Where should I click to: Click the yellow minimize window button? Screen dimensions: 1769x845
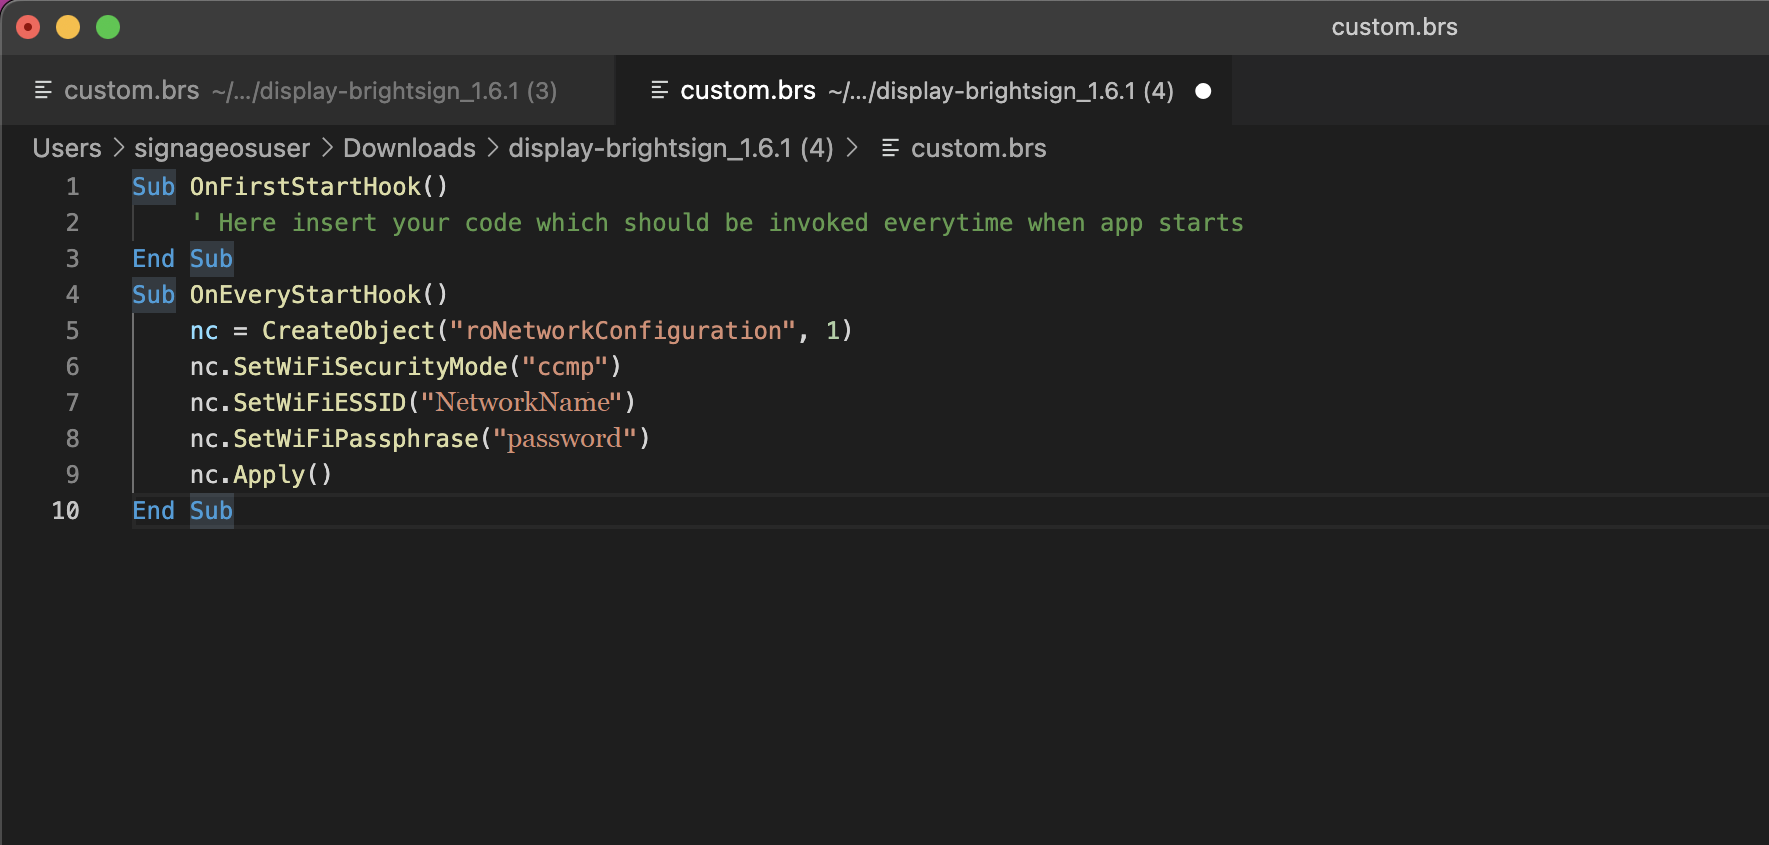tap(68, 27)
